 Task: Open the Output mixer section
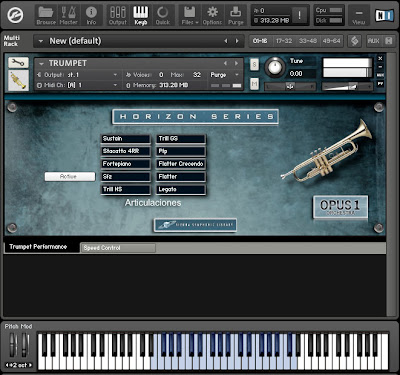tap(118, 16)
